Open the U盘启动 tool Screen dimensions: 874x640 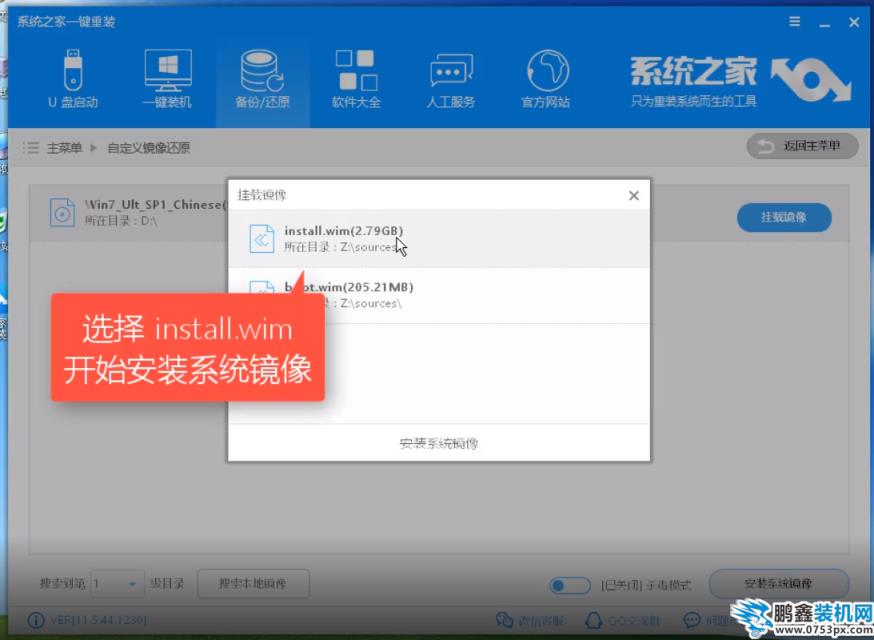tap(73, 78)
